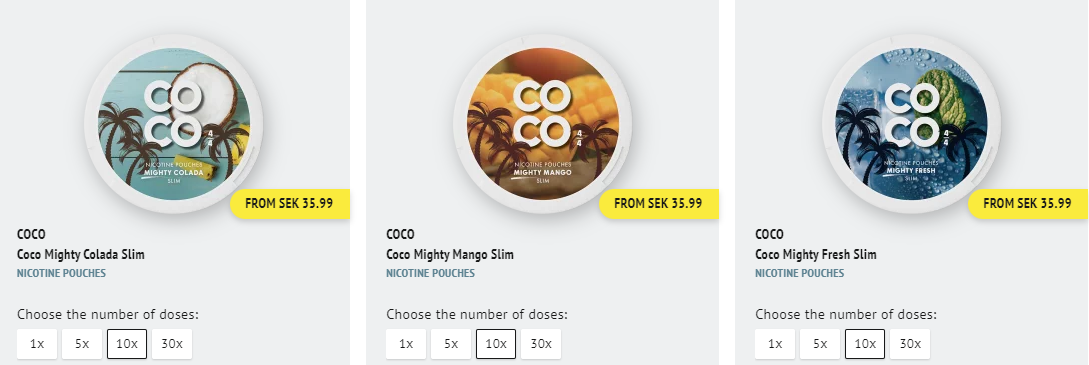Viewport: 1089px width, 365px height.
Task: Click the Nicotine Pouches category under Mighty Fresh
Action: coord(799,273)
